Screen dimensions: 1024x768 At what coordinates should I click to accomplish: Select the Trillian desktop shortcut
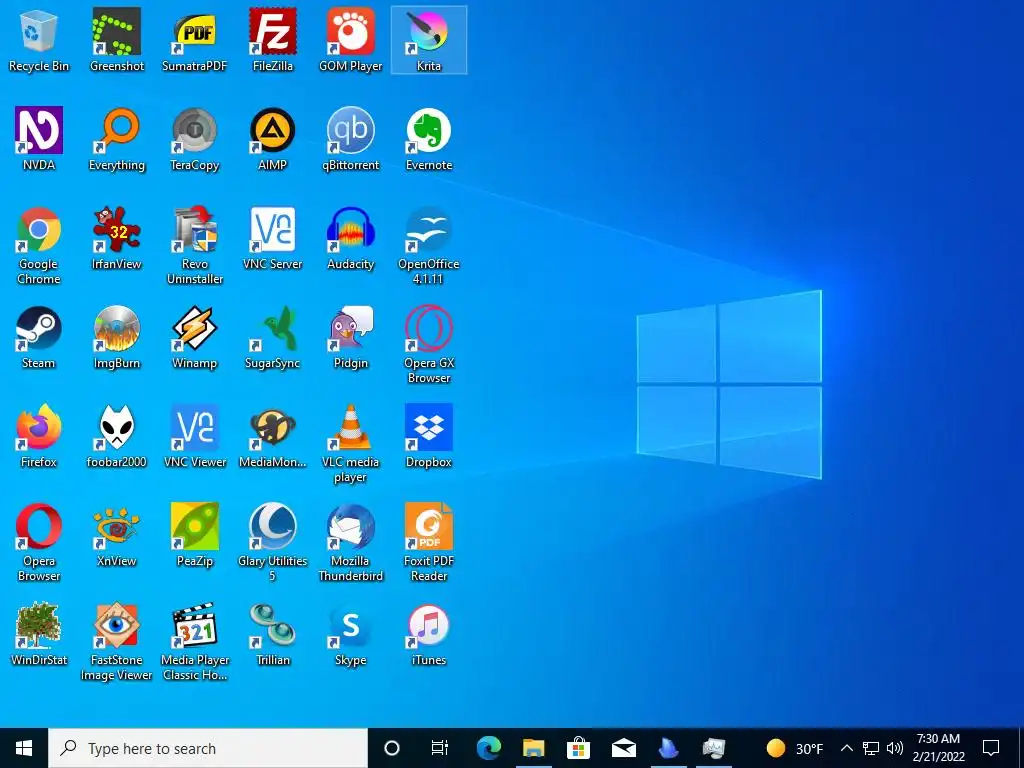[272, 635]
